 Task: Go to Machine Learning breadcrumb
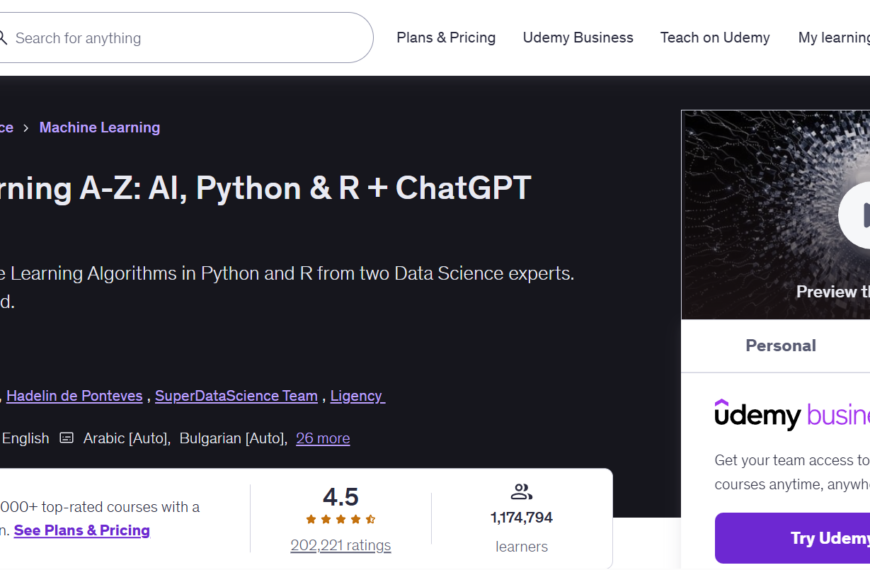pyautogui.click(x=99, y=128)
